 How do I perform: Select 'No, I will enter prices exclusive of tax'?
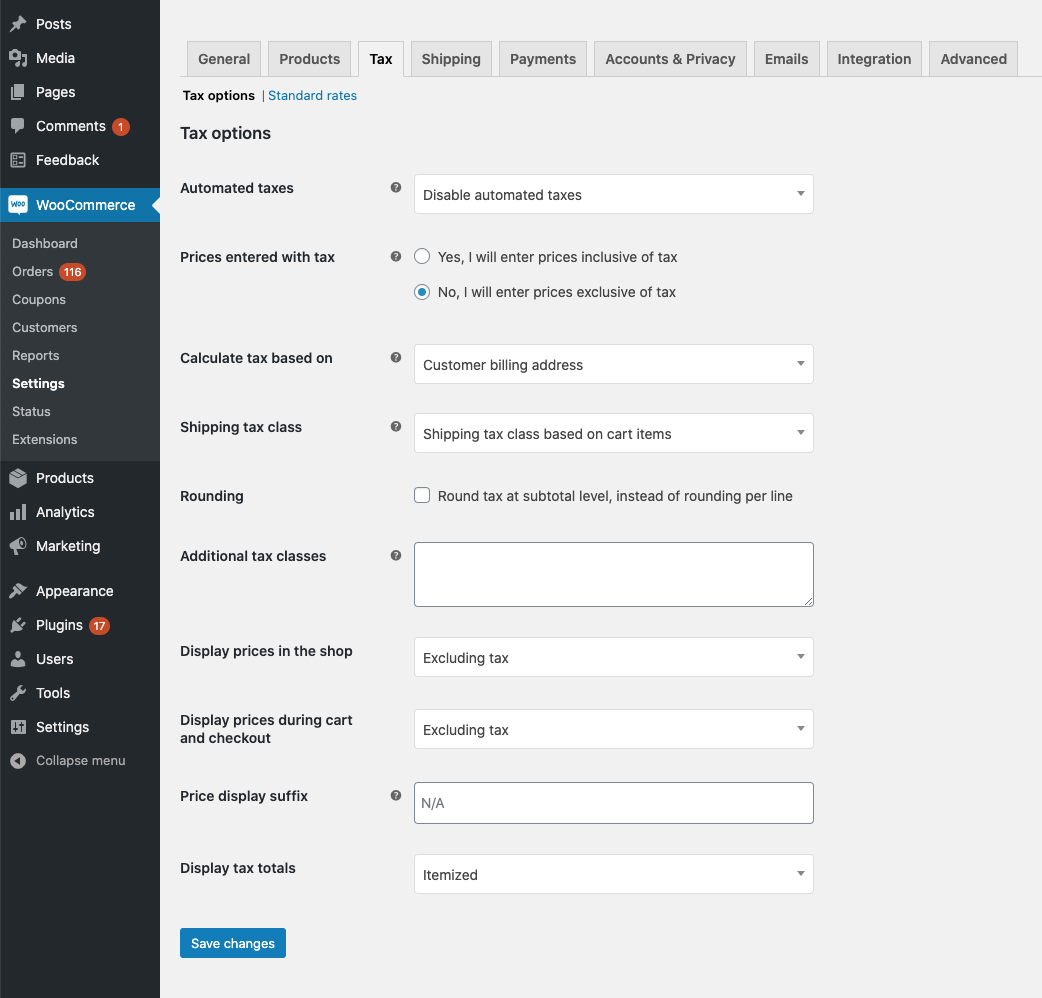click(422, 292)
